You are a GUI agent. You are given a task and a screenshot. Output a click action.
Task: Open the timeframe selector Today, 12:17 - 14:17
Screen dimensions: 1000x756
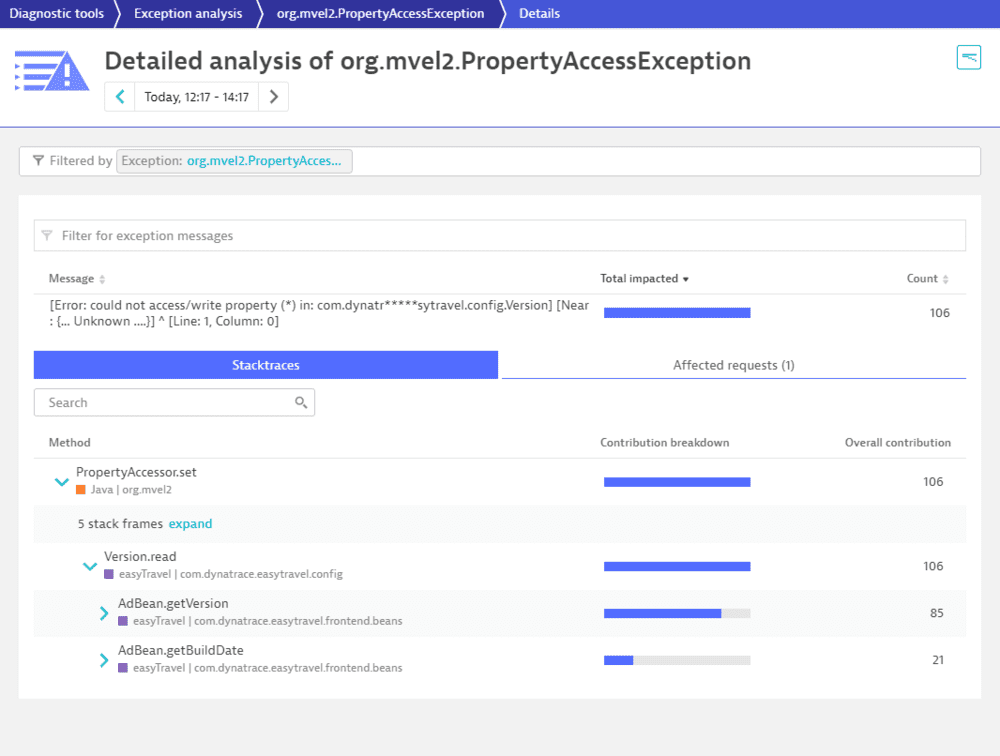[196, 97]
